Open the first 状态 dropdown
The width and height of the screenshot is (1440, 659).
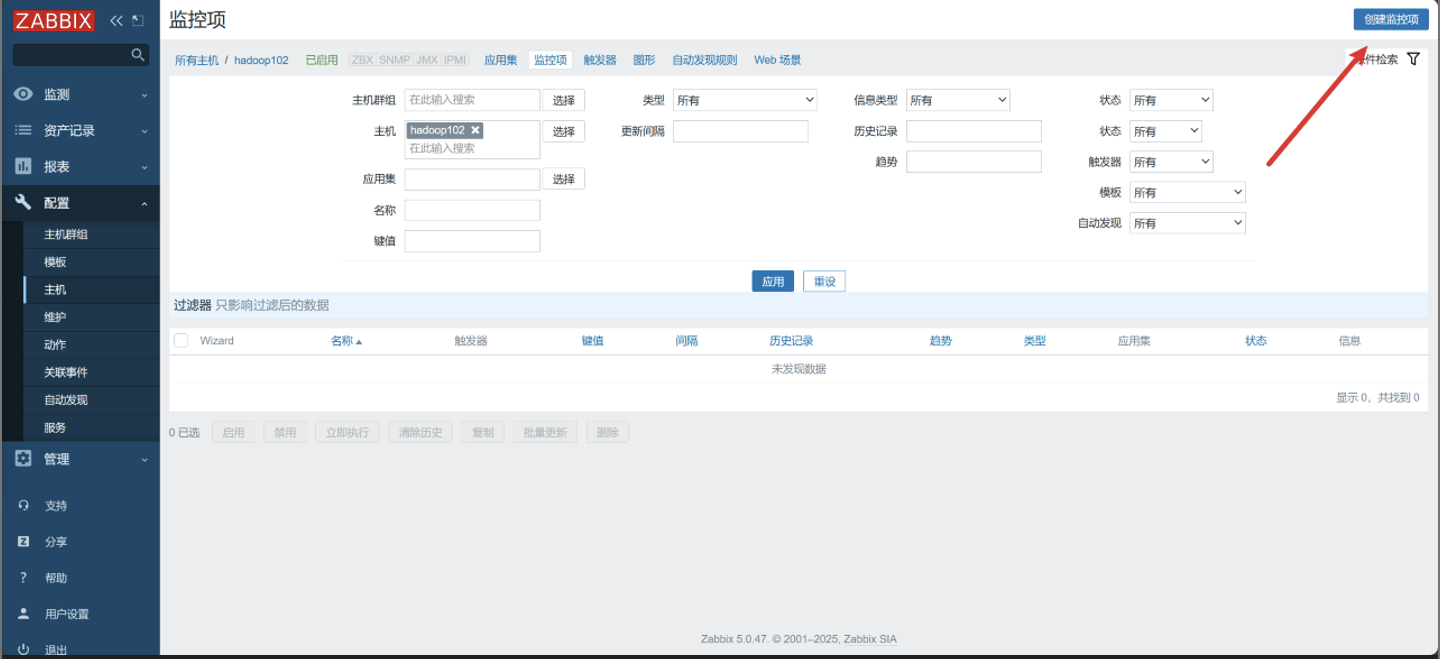1171,100
